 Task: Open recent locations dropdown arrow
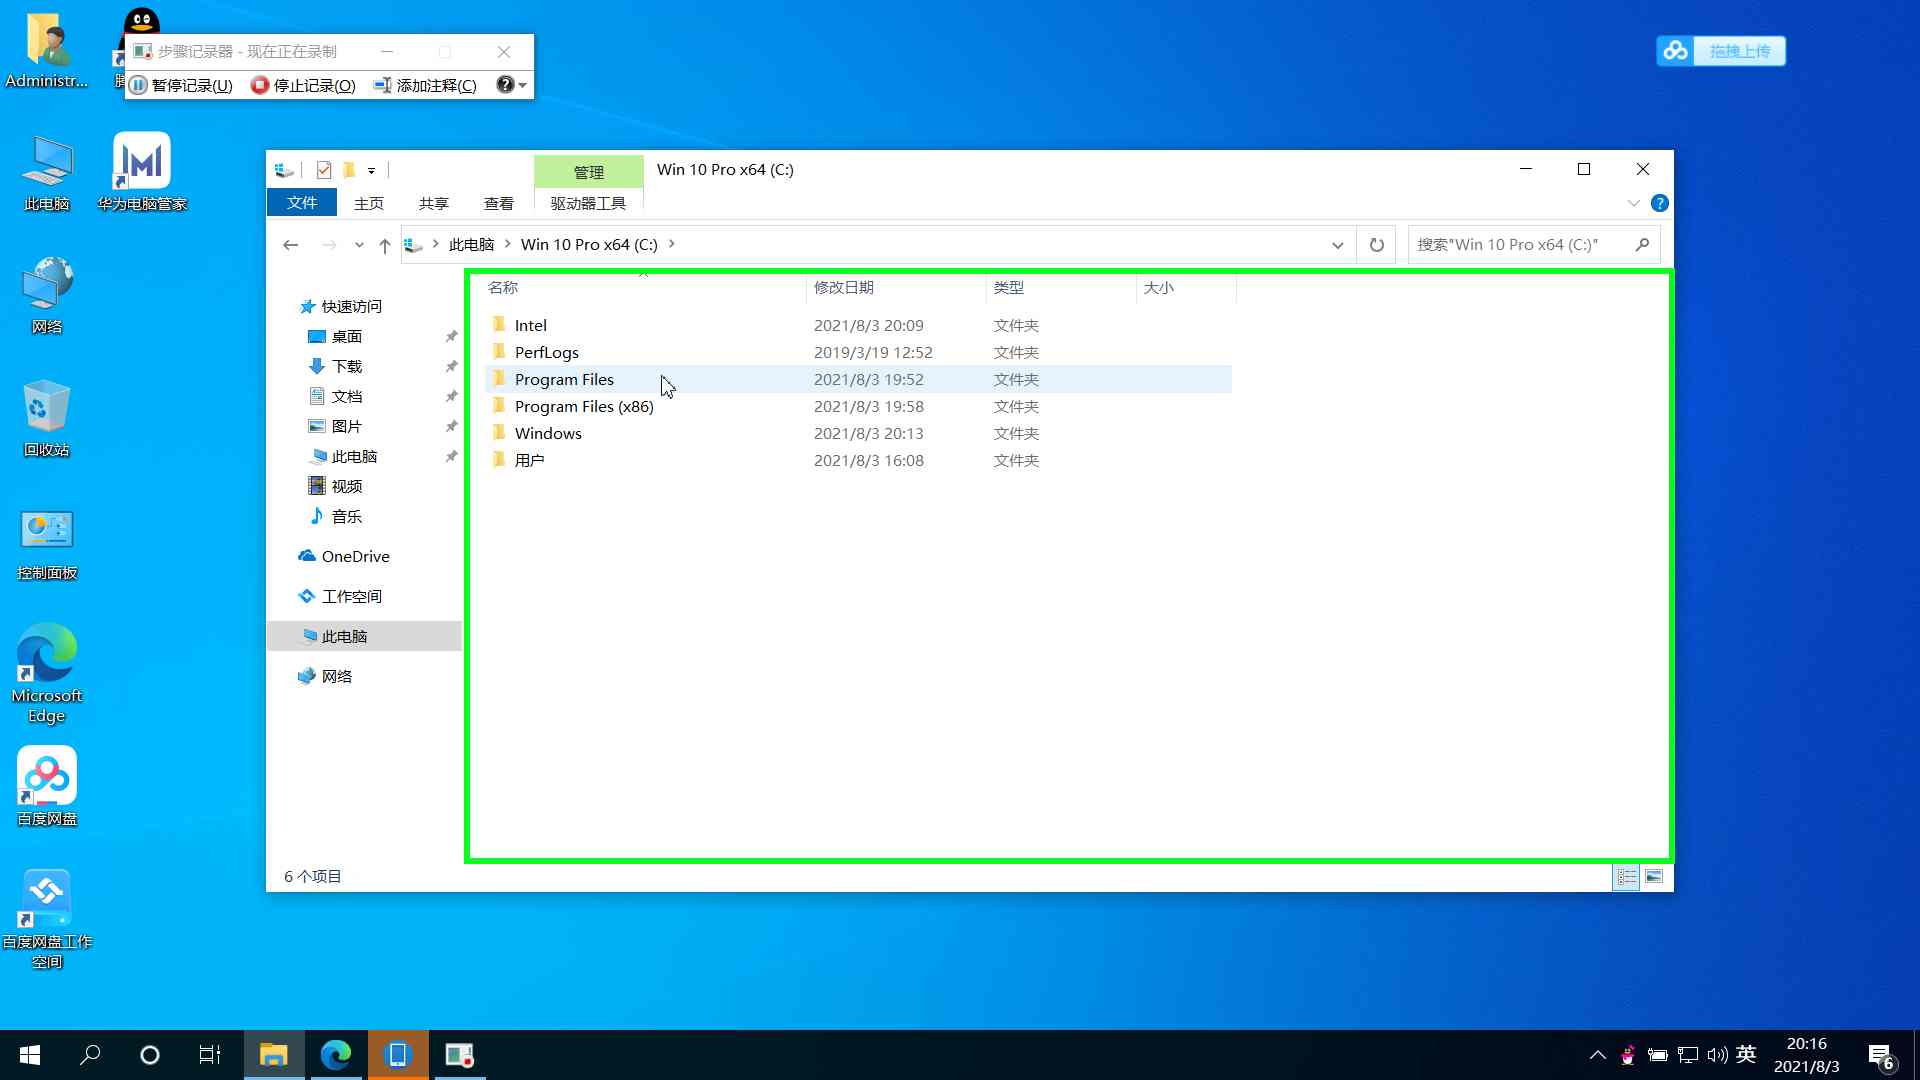point(359,245)
